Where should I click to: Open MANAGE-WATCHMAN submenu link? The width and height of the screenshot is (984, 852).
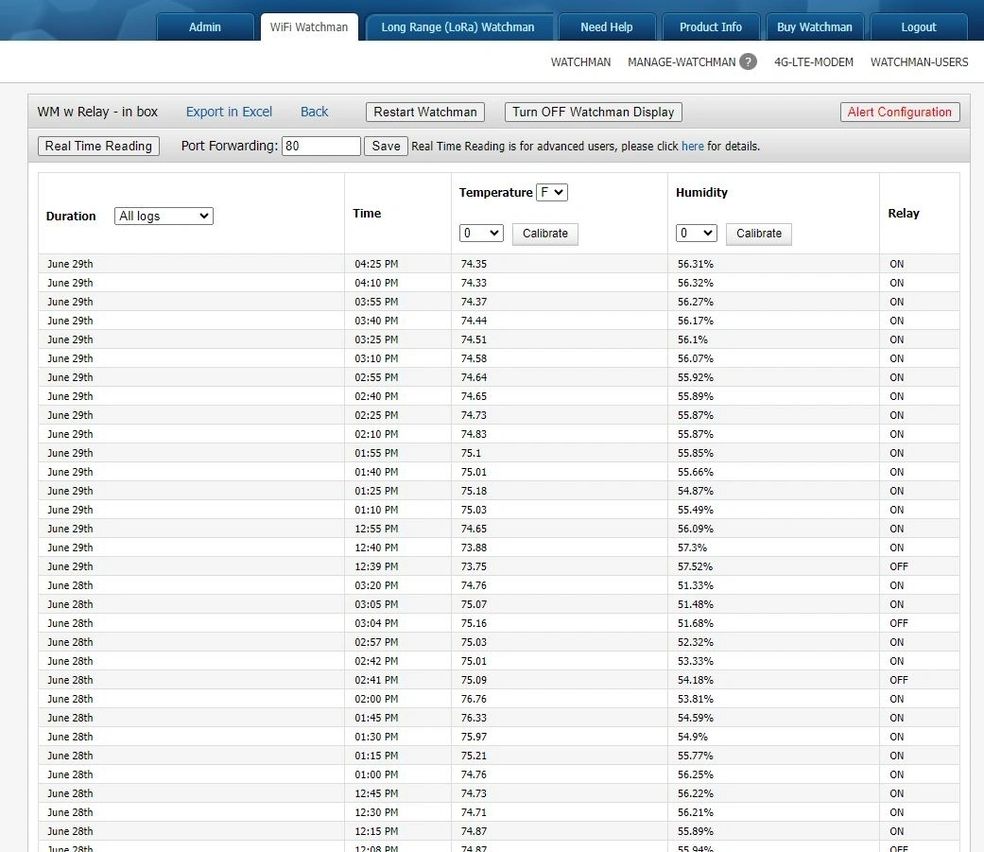tap(682, 62)
